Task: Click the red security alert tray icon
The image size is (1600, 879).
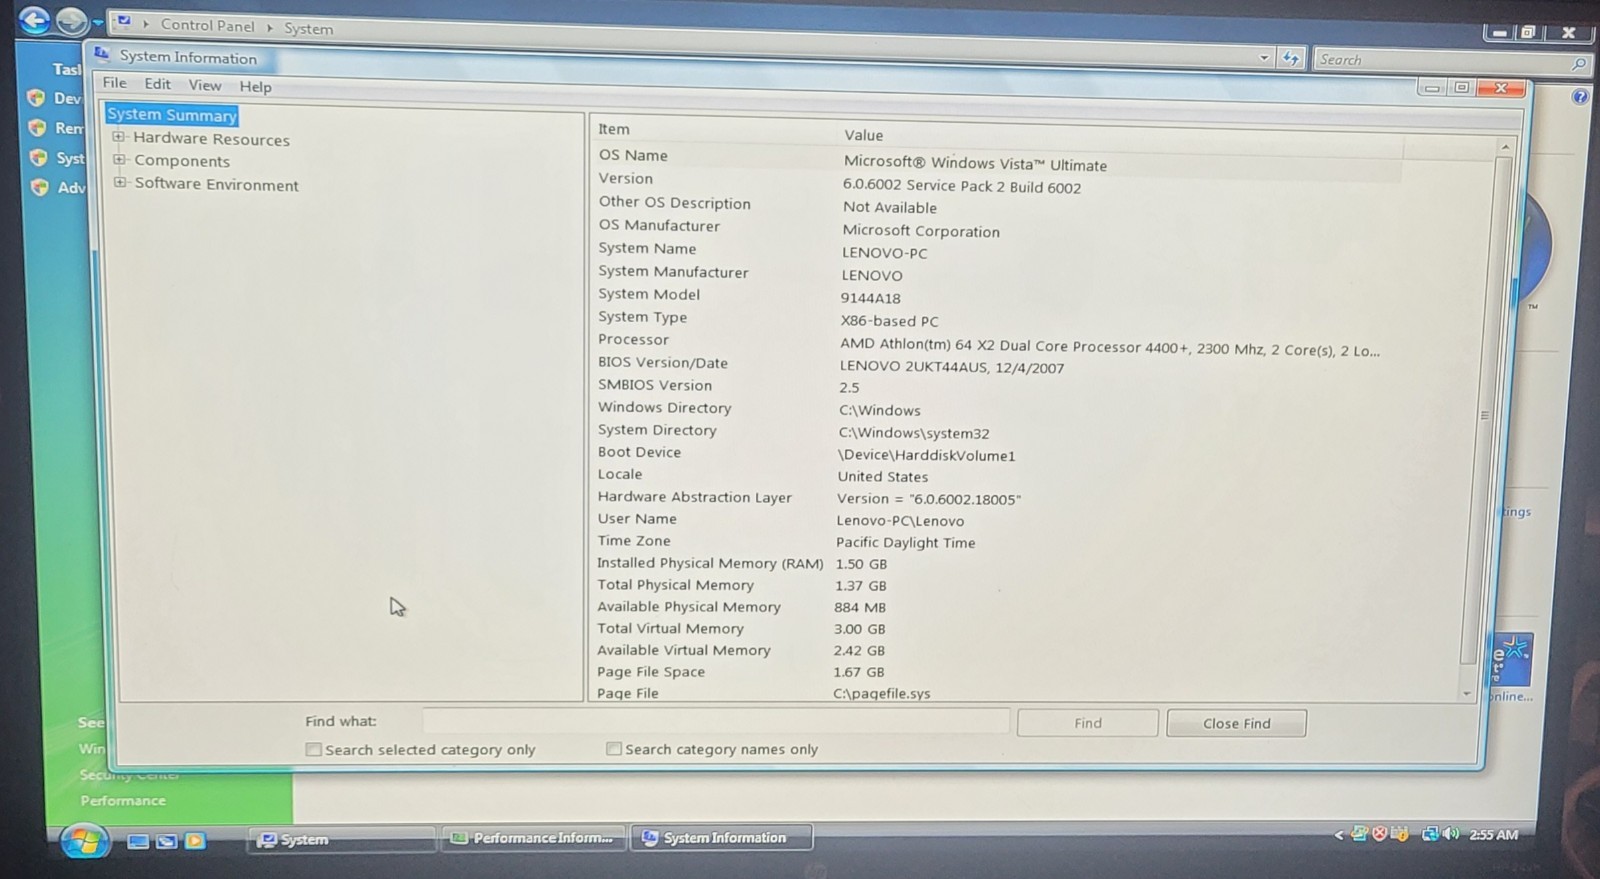Action: tap(1379, 834)
